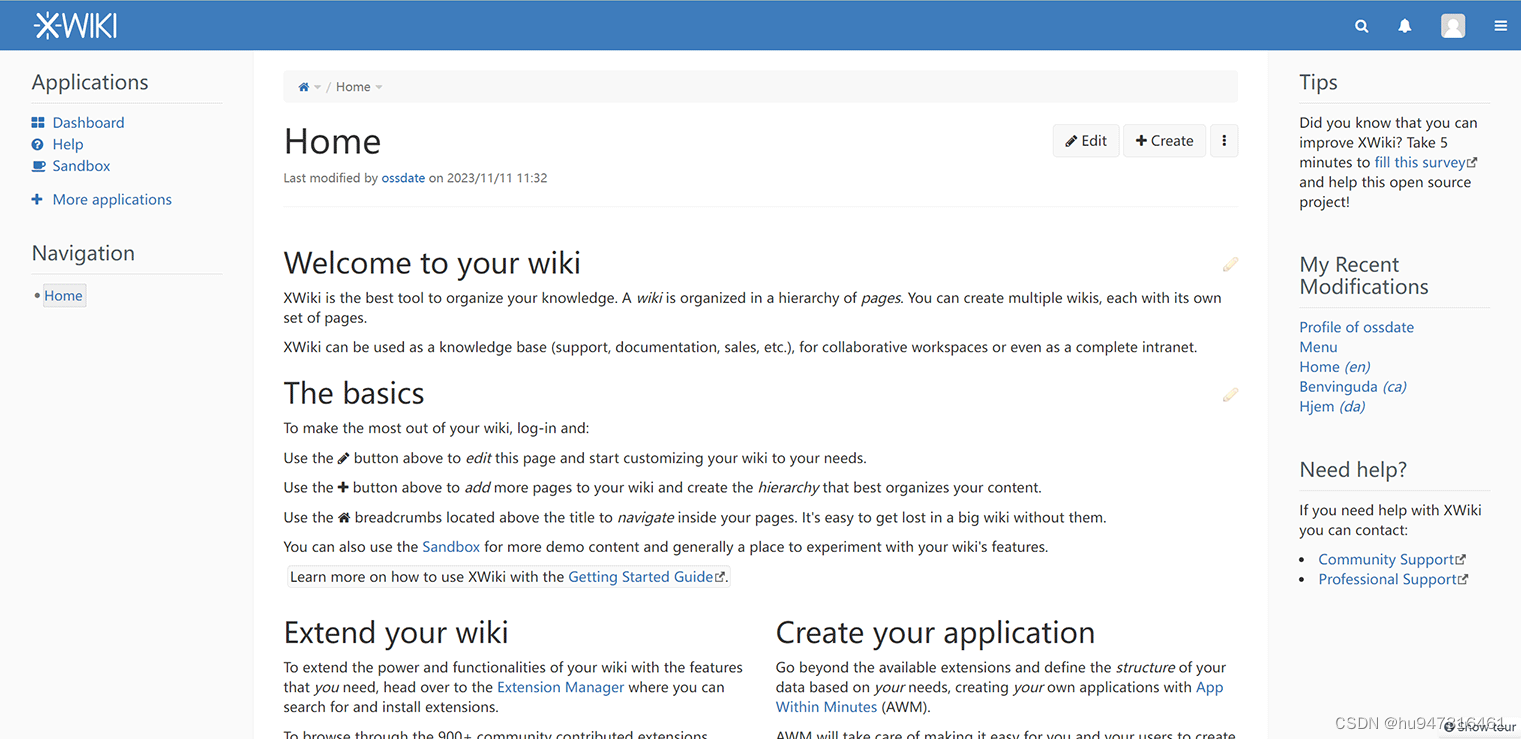Click the user avatar icon
The width and height of the screenshot is (1521, 739).
(1452, 25)
